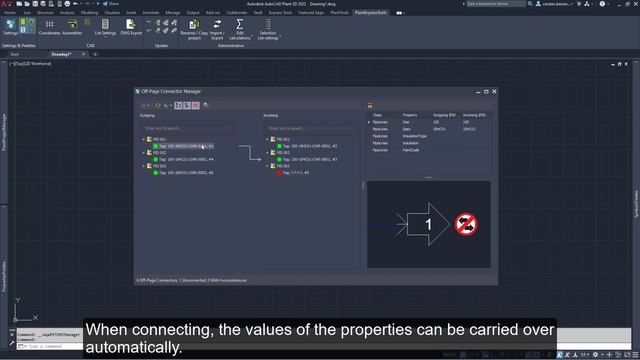Open the Assemblies tool
This screenshot has width=640, height=360.
click(72, 27)
